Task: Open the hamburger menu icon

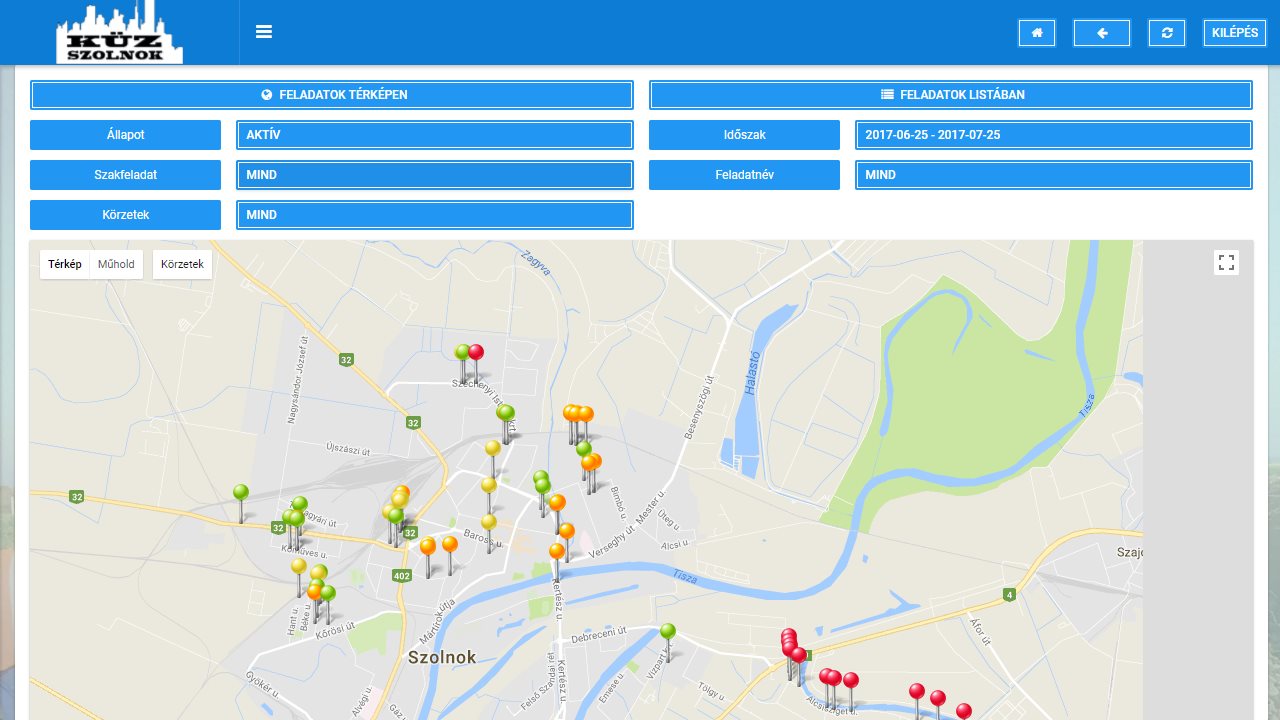Action: click(x=264, y=32)
